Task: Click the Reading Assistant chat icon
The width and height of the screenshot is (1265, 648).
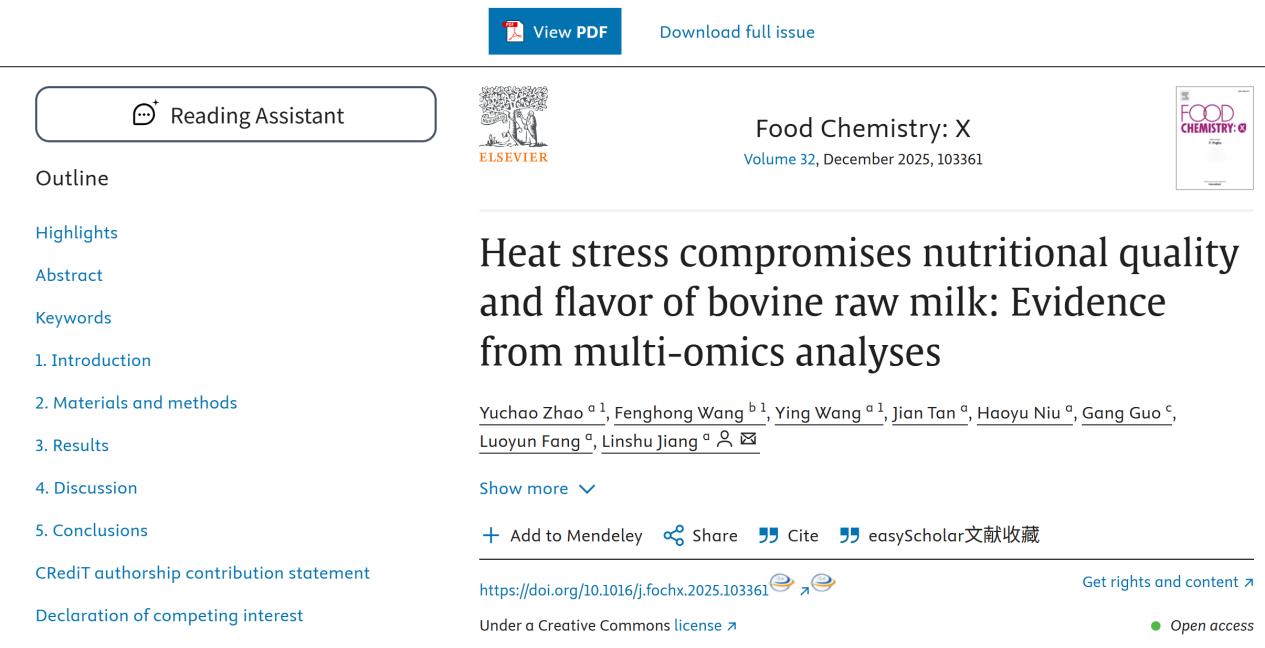Action: pos(145,115)
